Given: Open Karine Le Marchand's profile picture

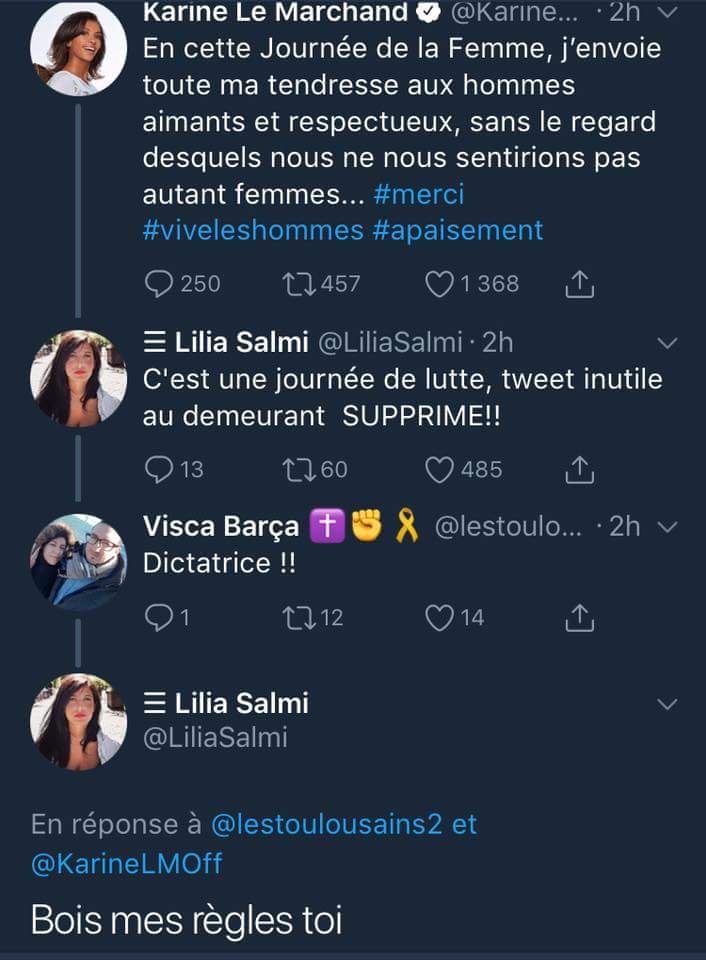Looking at the screenshot, I should click(x=78, y=48).
